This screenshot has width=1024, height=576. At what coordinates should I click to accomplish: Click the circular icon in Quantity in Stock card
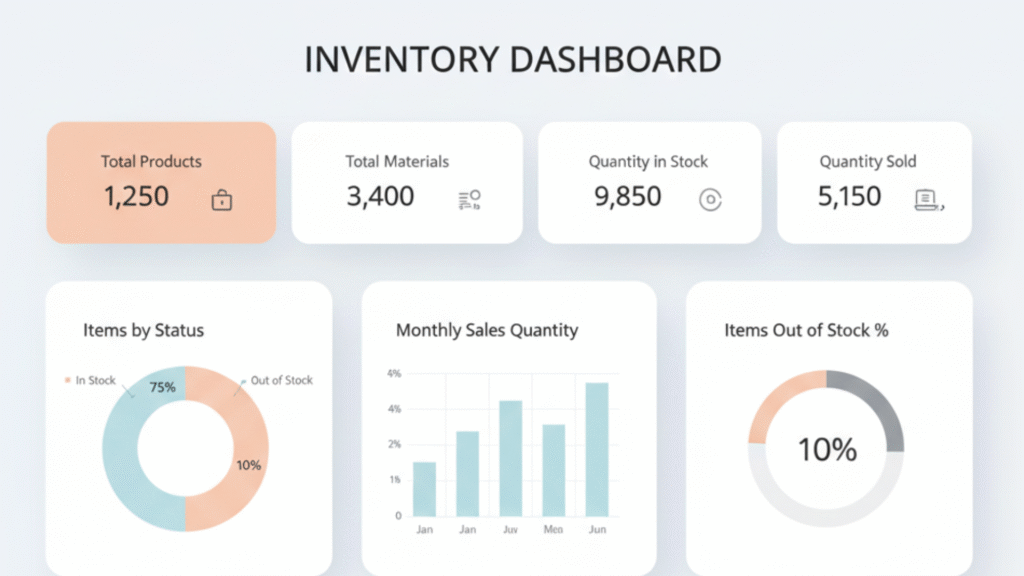click(709, 200)
